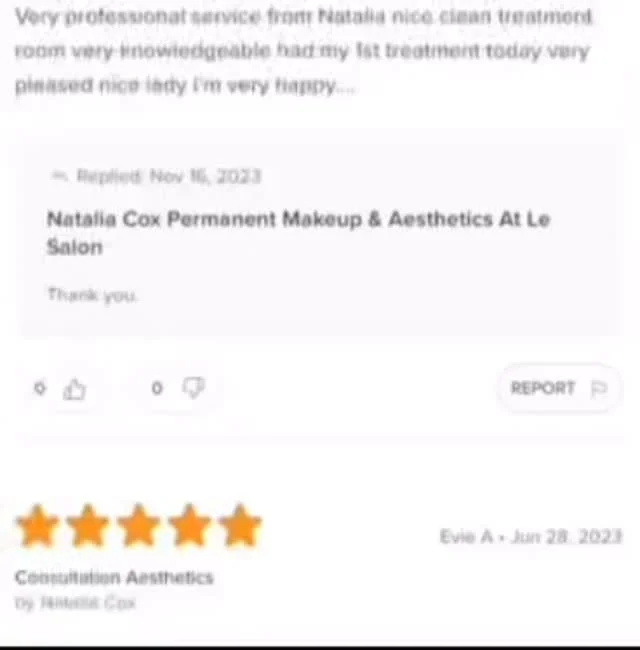Click the Jun 28, 2023 review date
Screen dimensions: 640x650
[567, 536]
